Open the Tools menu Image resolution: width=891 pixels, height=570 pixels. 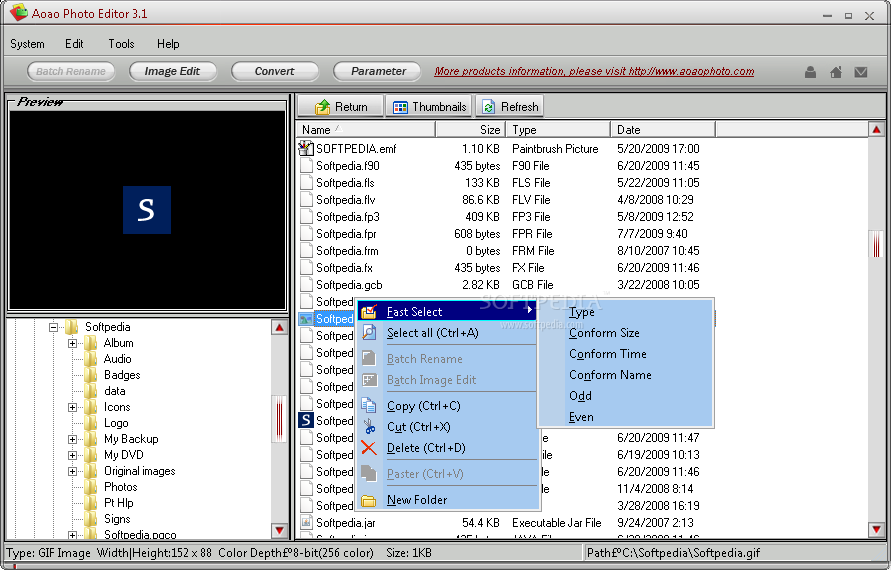point(121,44)
